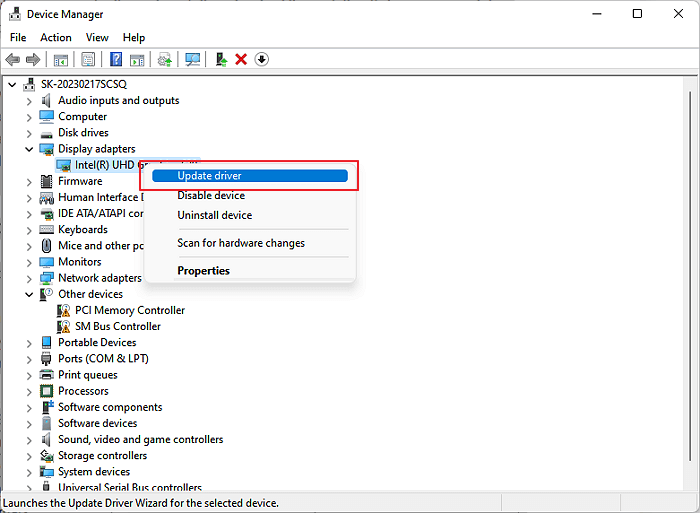Screen dimensions: 700x513
Task: Choose Scan for hardware changes menu entry
Action: 250,243
